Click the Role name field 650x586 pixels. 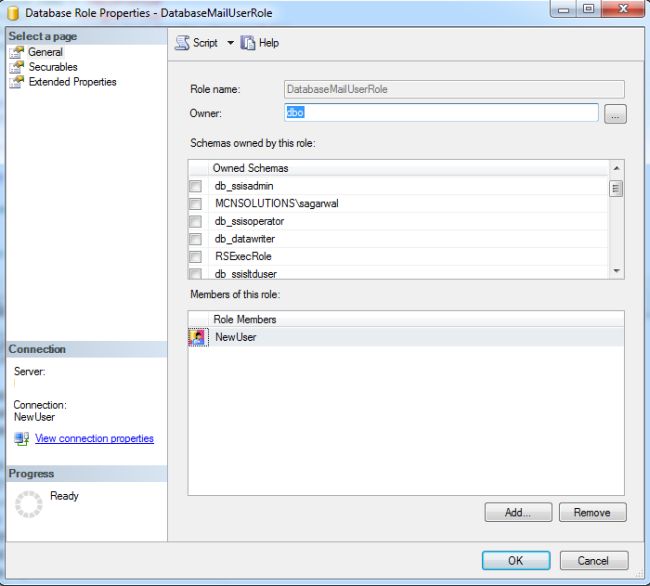454,89
